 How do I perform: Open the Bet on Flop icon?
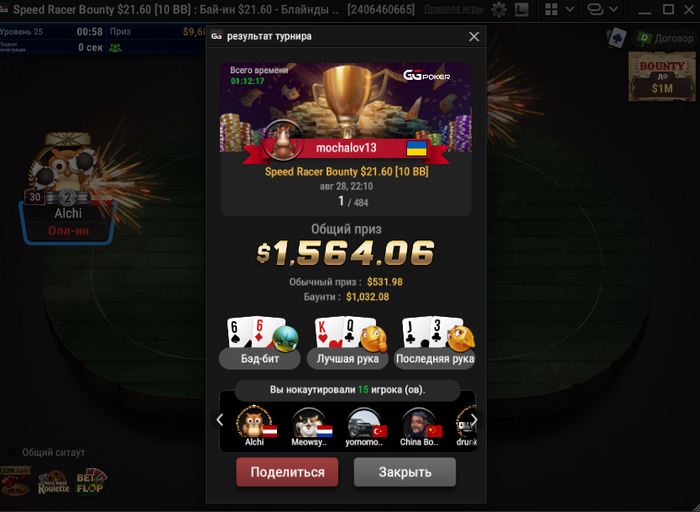tap(91, 482)
